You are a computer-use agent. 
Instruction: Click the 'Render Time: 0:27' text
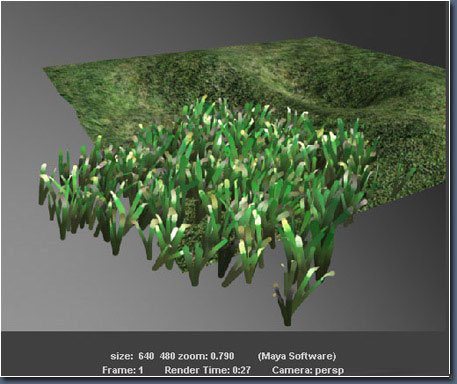pos(207,370)
